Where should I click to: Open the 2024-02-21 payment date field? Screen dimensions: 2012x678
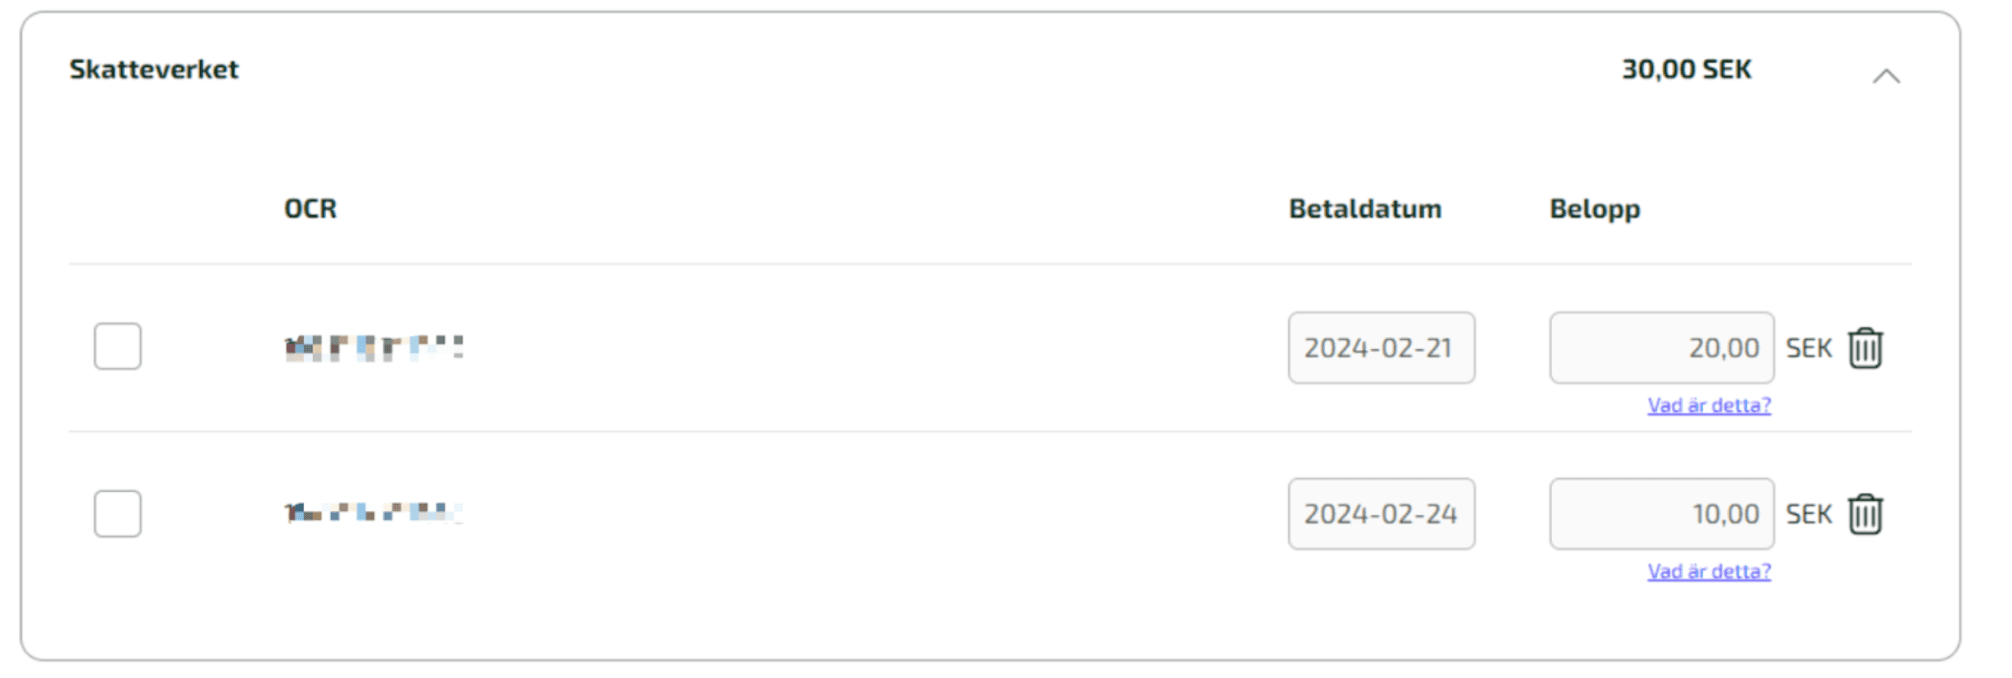coord(1381,348)
